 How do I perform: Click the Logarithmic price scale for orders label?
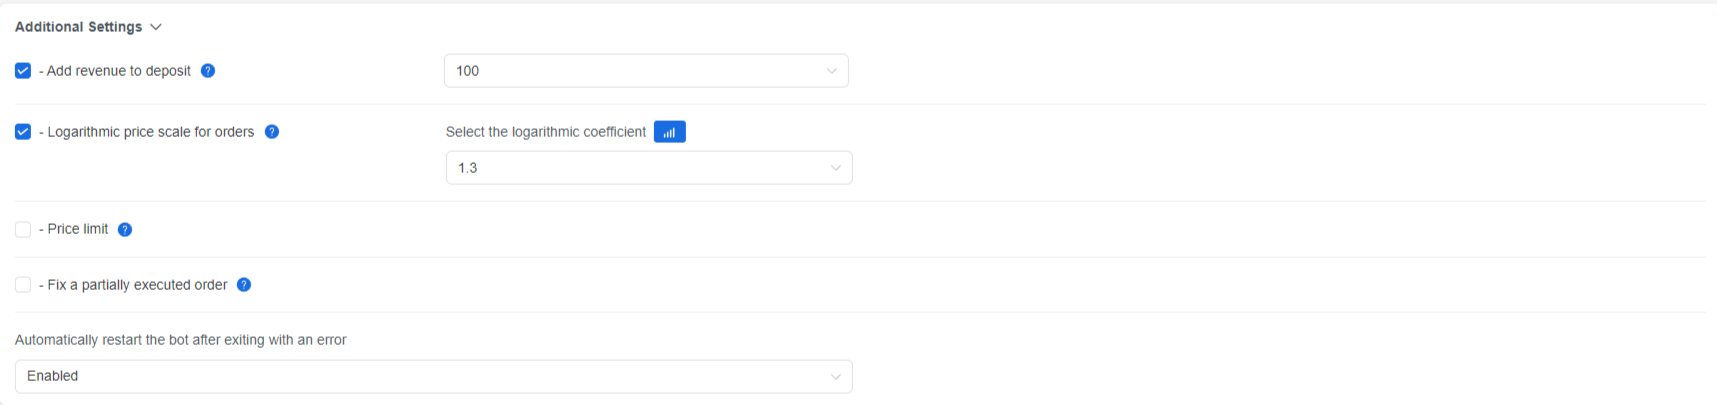(147, 132)
